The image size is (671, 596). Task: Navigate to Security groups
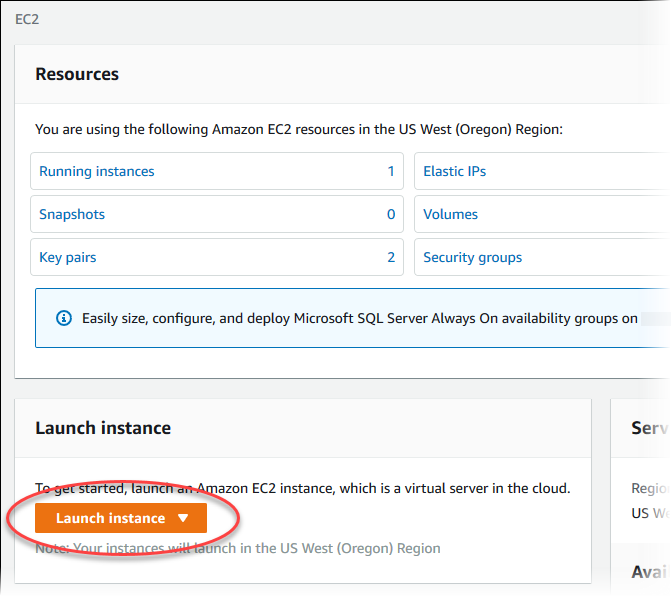click(x=472, y=257)
